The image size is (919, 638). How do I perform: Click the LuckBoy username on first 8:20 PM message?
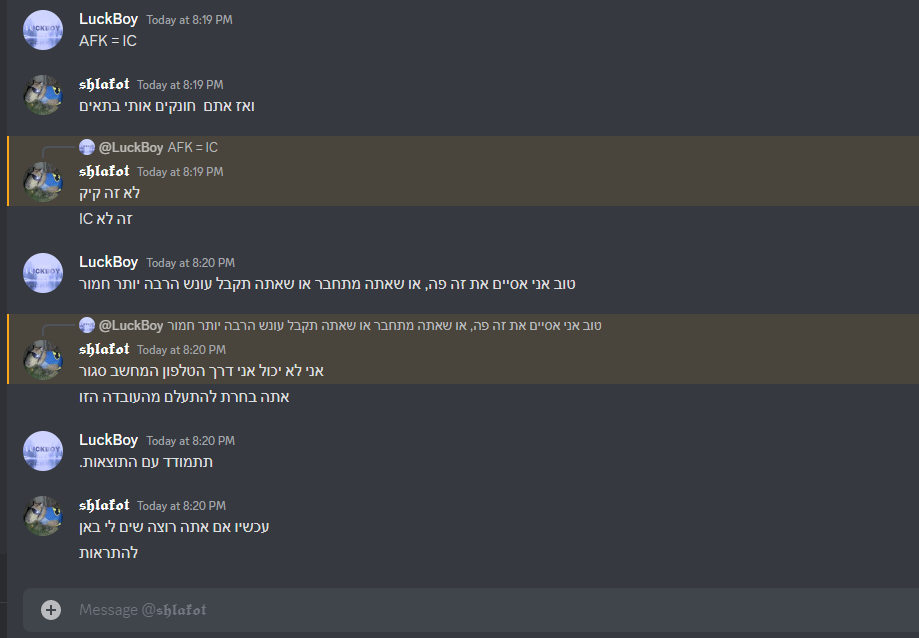click(108, 262)
